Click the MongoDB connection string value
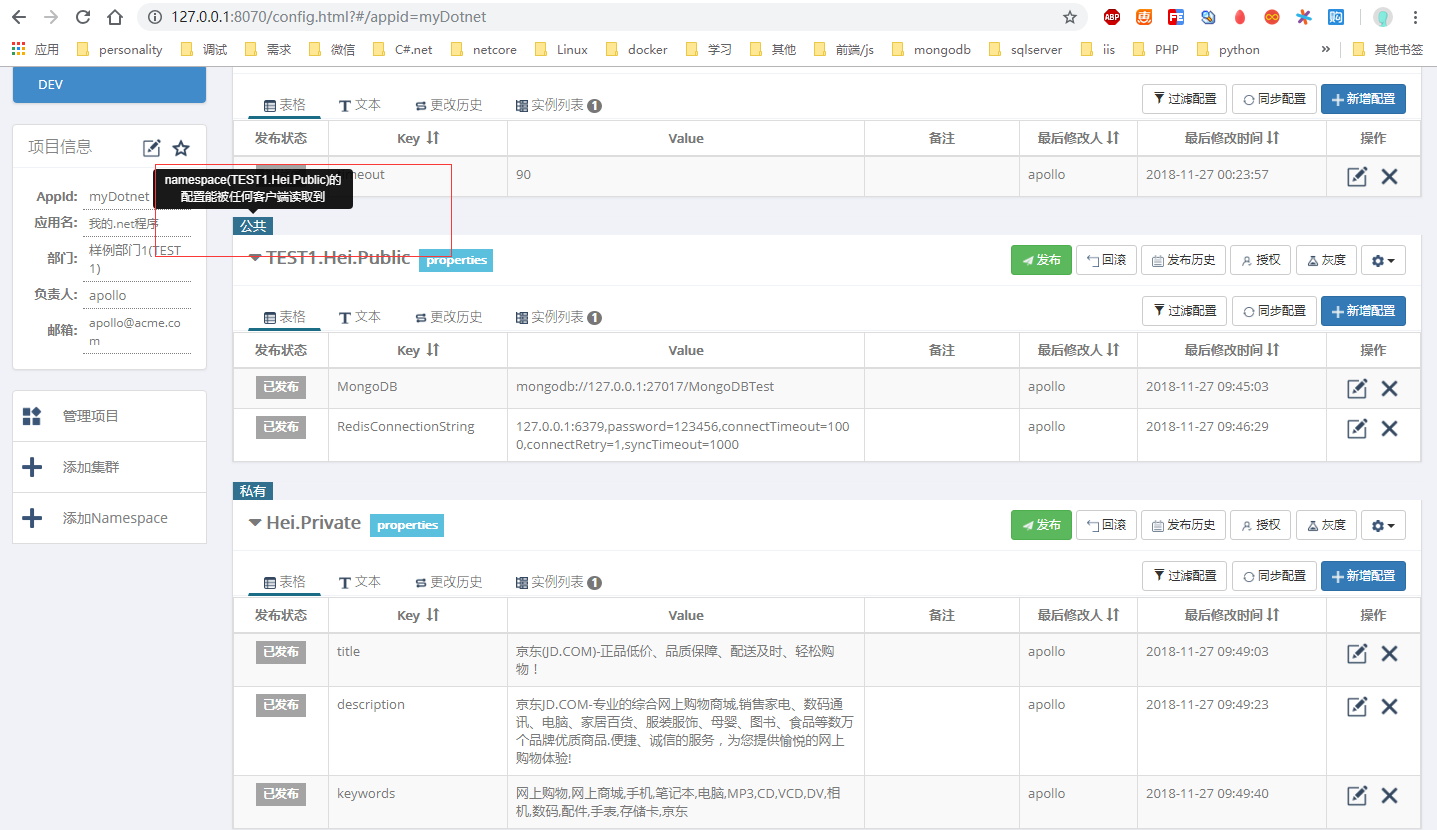The image size is (1437, 830). [645, 386]
